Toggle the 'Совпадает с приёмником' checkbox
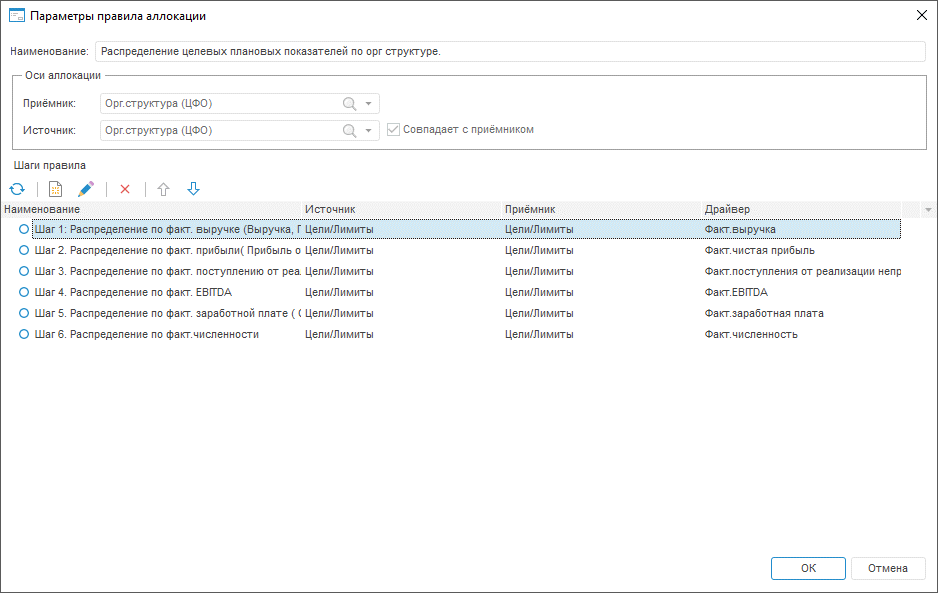Viewport: 938px width, 593px height. [394, 130]
